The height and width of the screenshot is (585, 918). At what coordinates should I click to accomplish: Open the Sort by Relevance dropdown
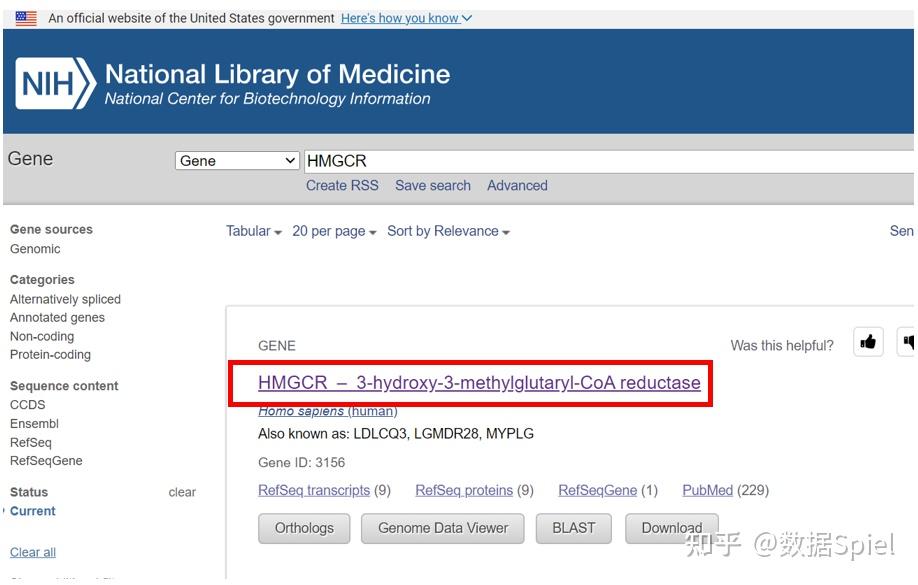coord(448,231)
